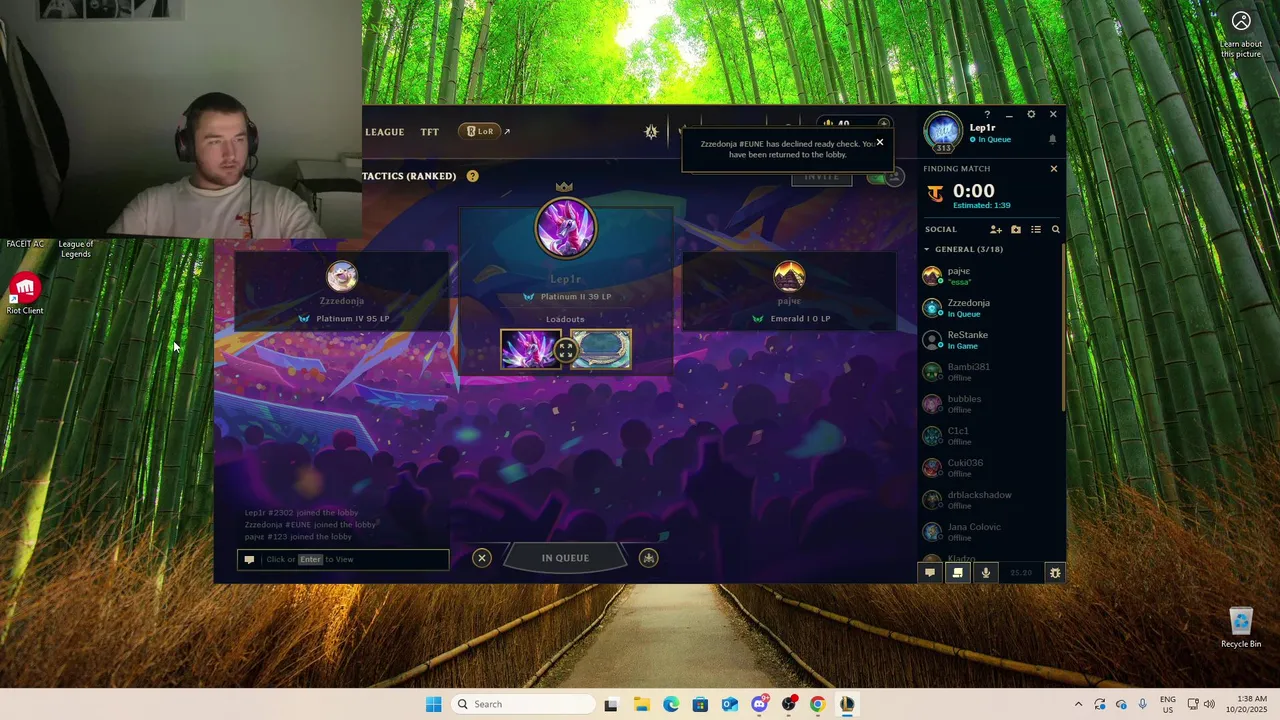Screen dimensions: 1280x720
Task: Open the client help question mark icon
Action: [987, 115]
